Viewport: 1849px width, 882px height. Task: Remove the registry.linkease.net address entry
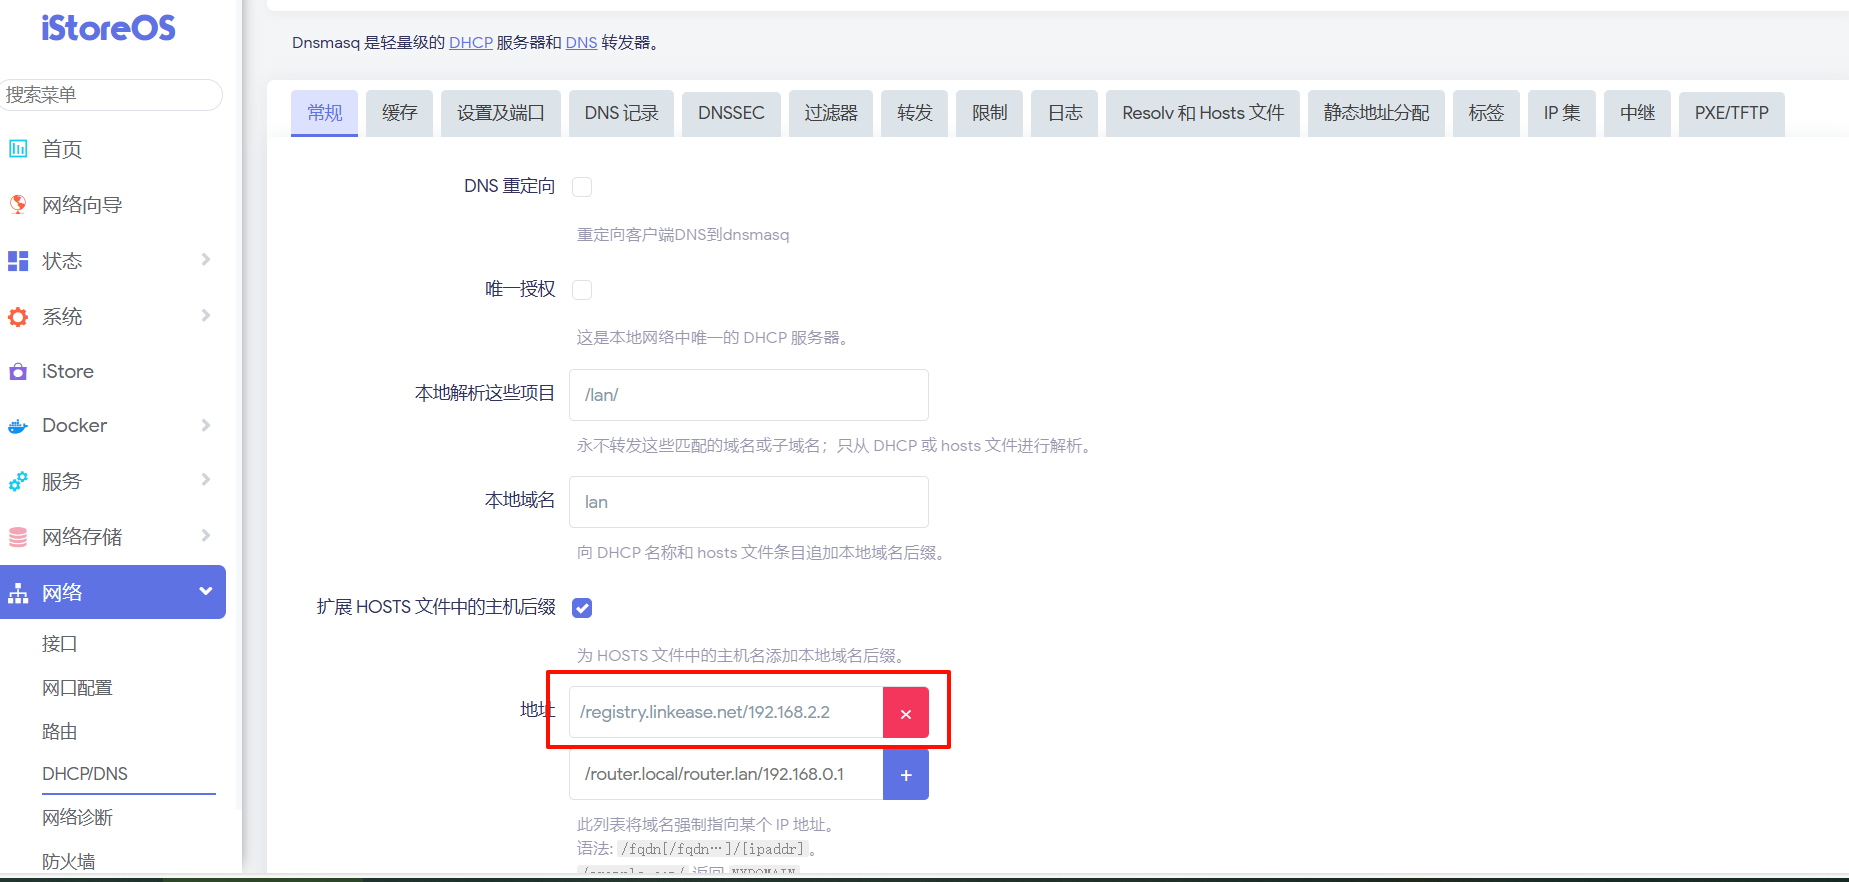pyautogui.click(x=905, y=713)
